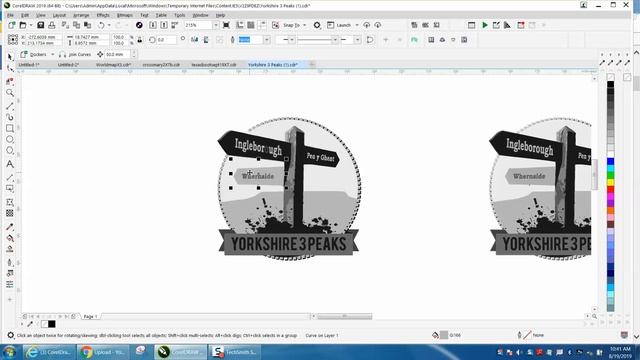Click the green macro Play icon

click(485, 25)
